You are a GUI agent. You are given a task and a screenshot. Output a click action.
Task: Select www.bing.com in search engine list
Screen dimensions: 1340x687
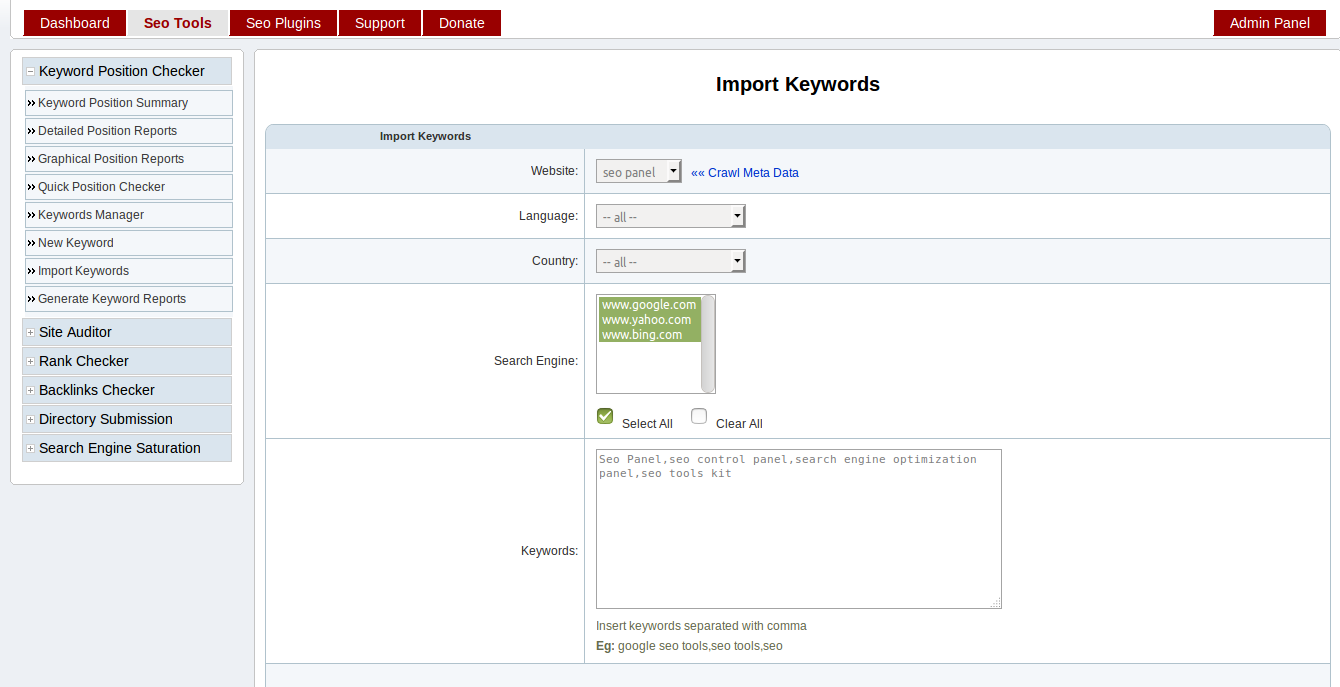click(x=649, y=335)
